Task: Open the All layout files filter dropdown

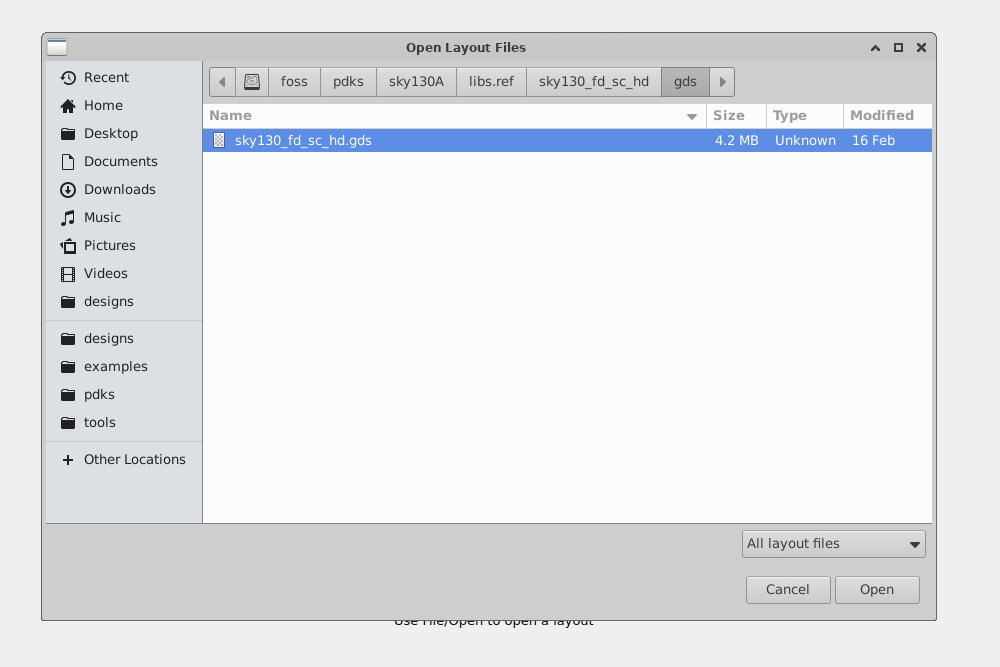Action: pos(833,543)
